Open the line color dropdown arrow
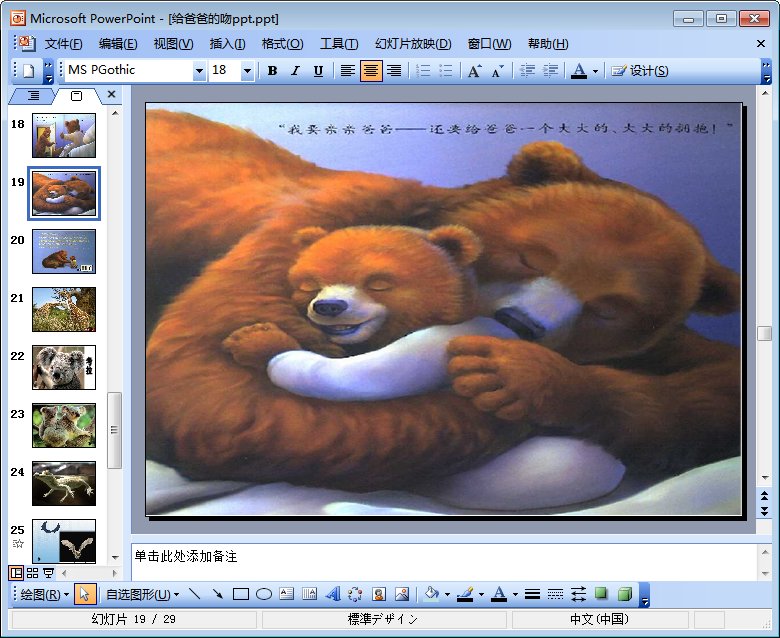The height and width of the screenshot is (638, 780). click(x=481, y=595)
